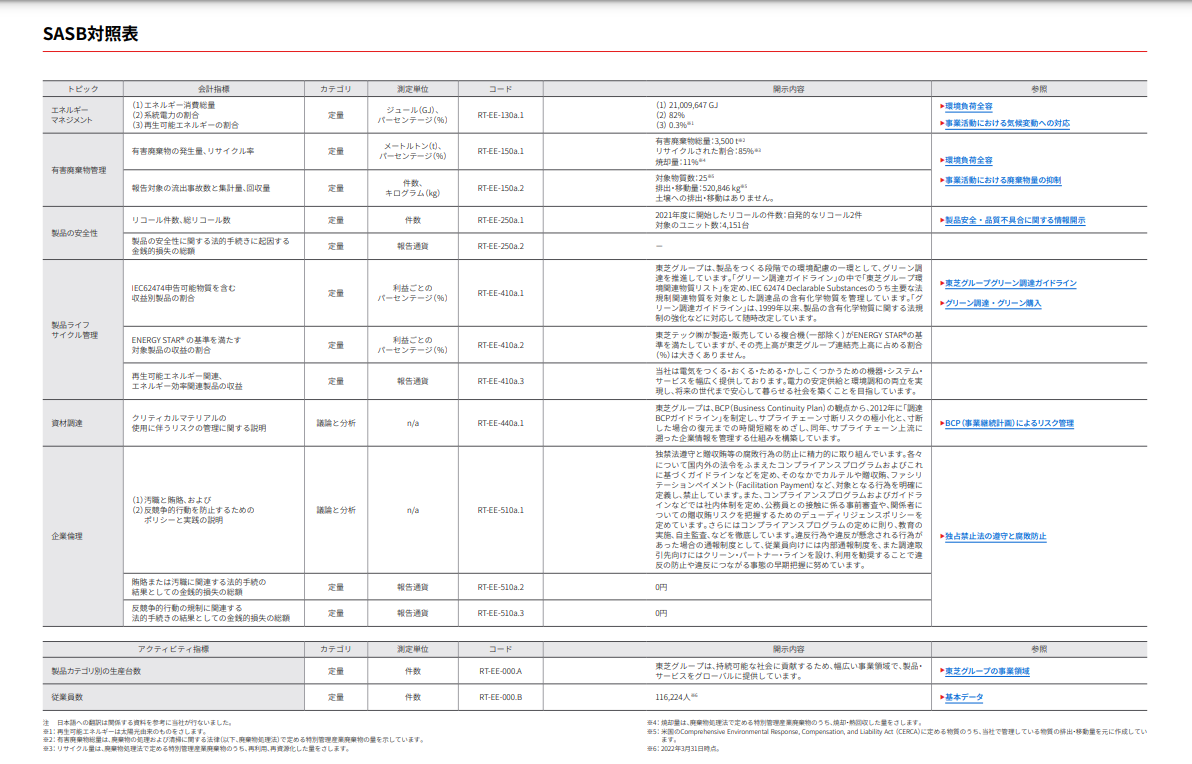Follow the 事業活動における廃棄物量の抑制 link

[x=1002, y=180]
